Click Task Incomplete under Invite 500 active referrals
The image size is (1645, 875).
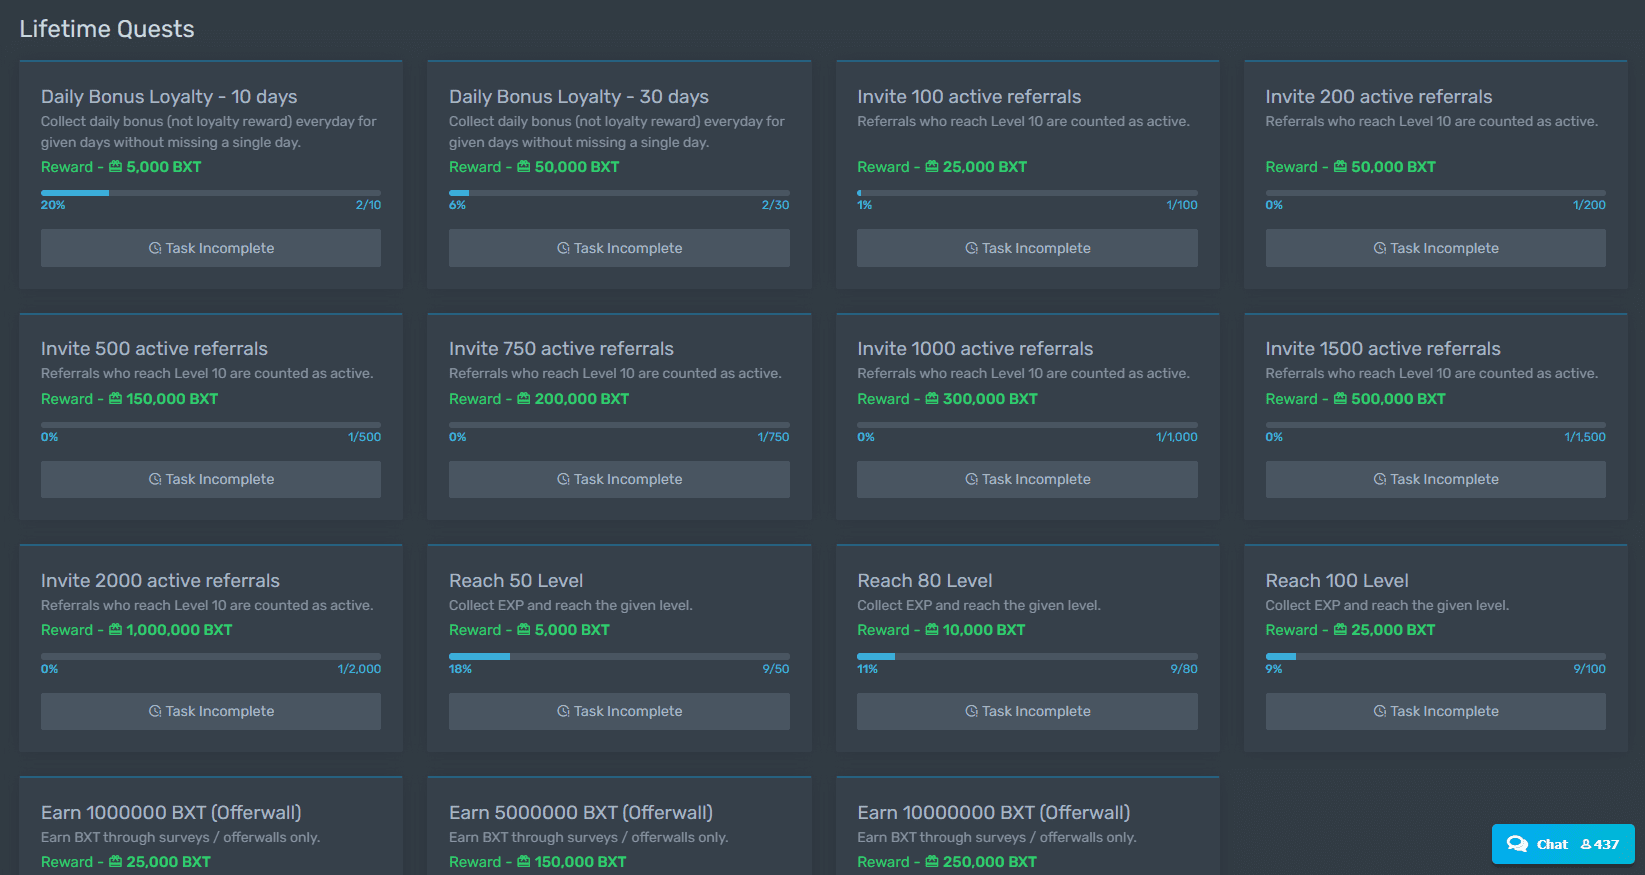[211, 479]
